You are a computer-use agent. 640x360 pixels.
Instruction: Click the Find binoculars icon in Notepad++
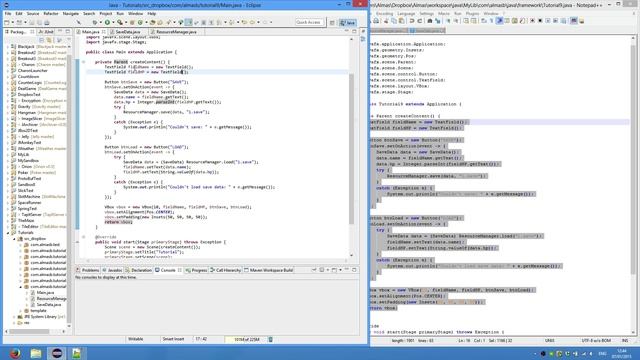[x=430, y=21]
